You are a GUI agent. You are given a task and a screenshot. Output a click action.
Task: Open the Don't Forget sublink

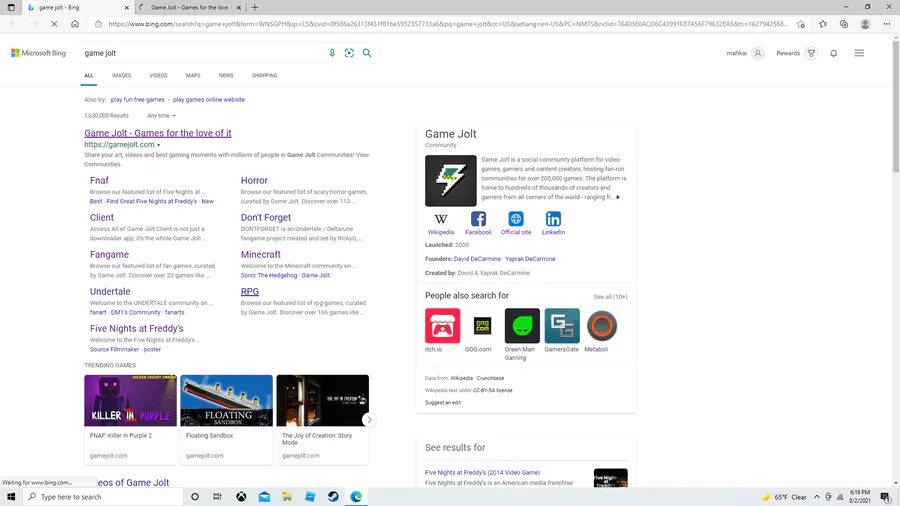pos(266,217)
